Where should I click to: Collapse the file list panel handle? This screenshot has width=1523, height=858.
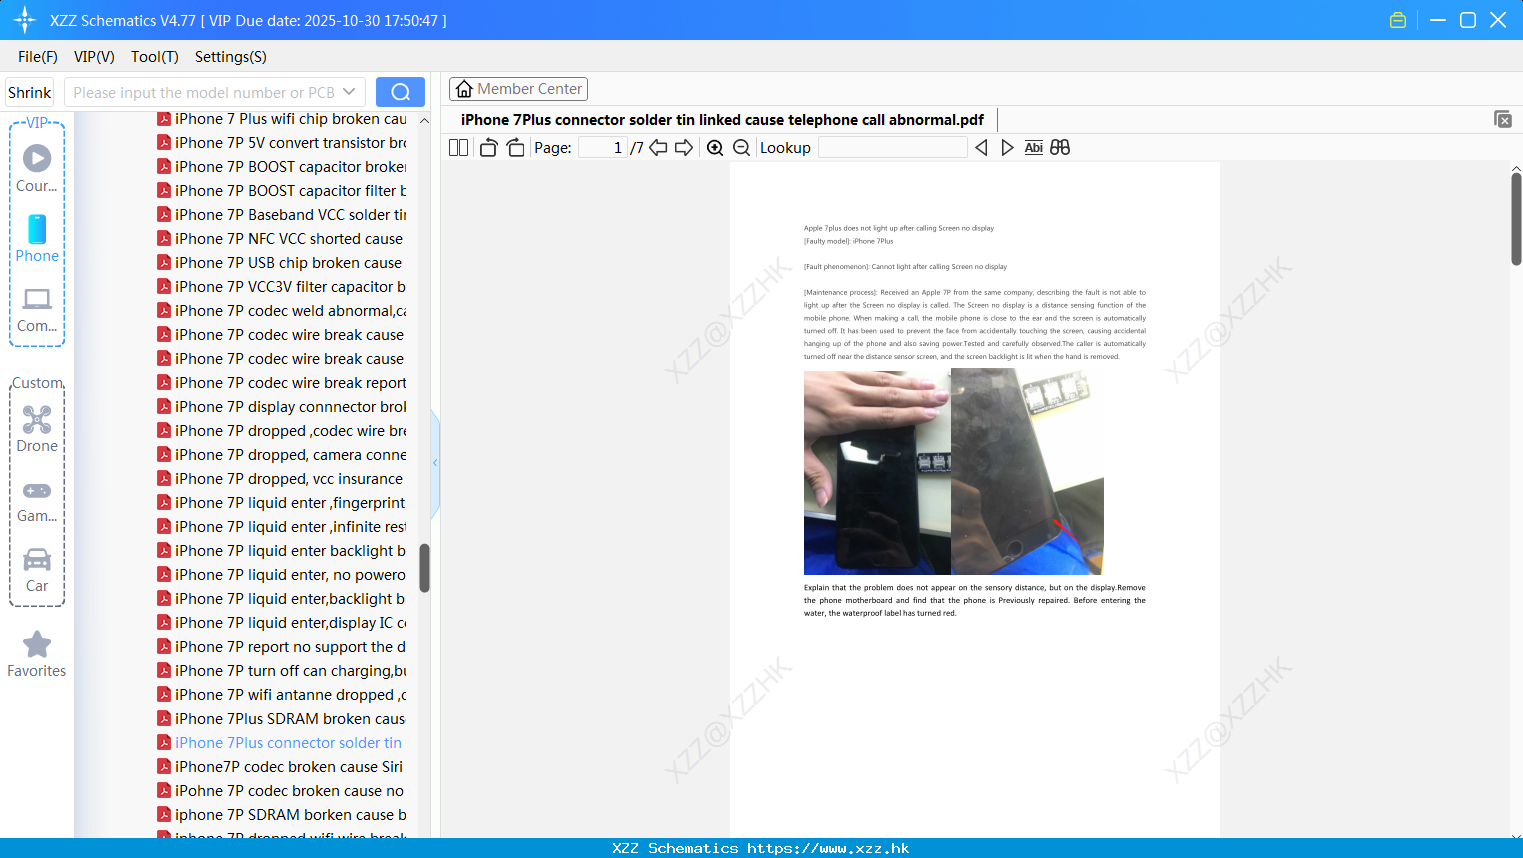point(435,463)
